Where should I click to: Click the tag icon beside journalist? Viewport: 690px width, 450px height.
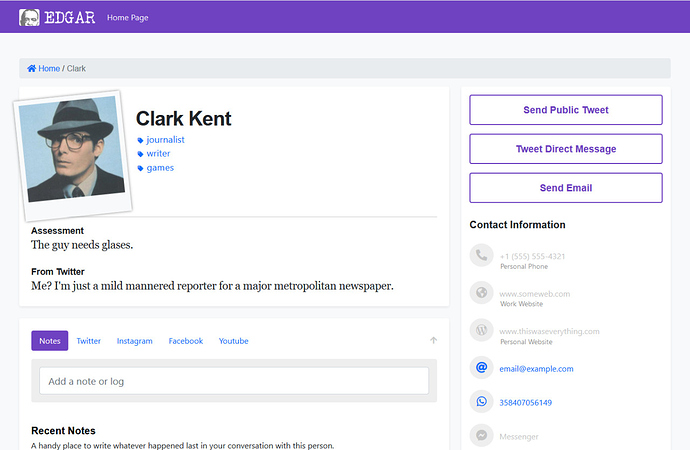(x=140, y=140)
